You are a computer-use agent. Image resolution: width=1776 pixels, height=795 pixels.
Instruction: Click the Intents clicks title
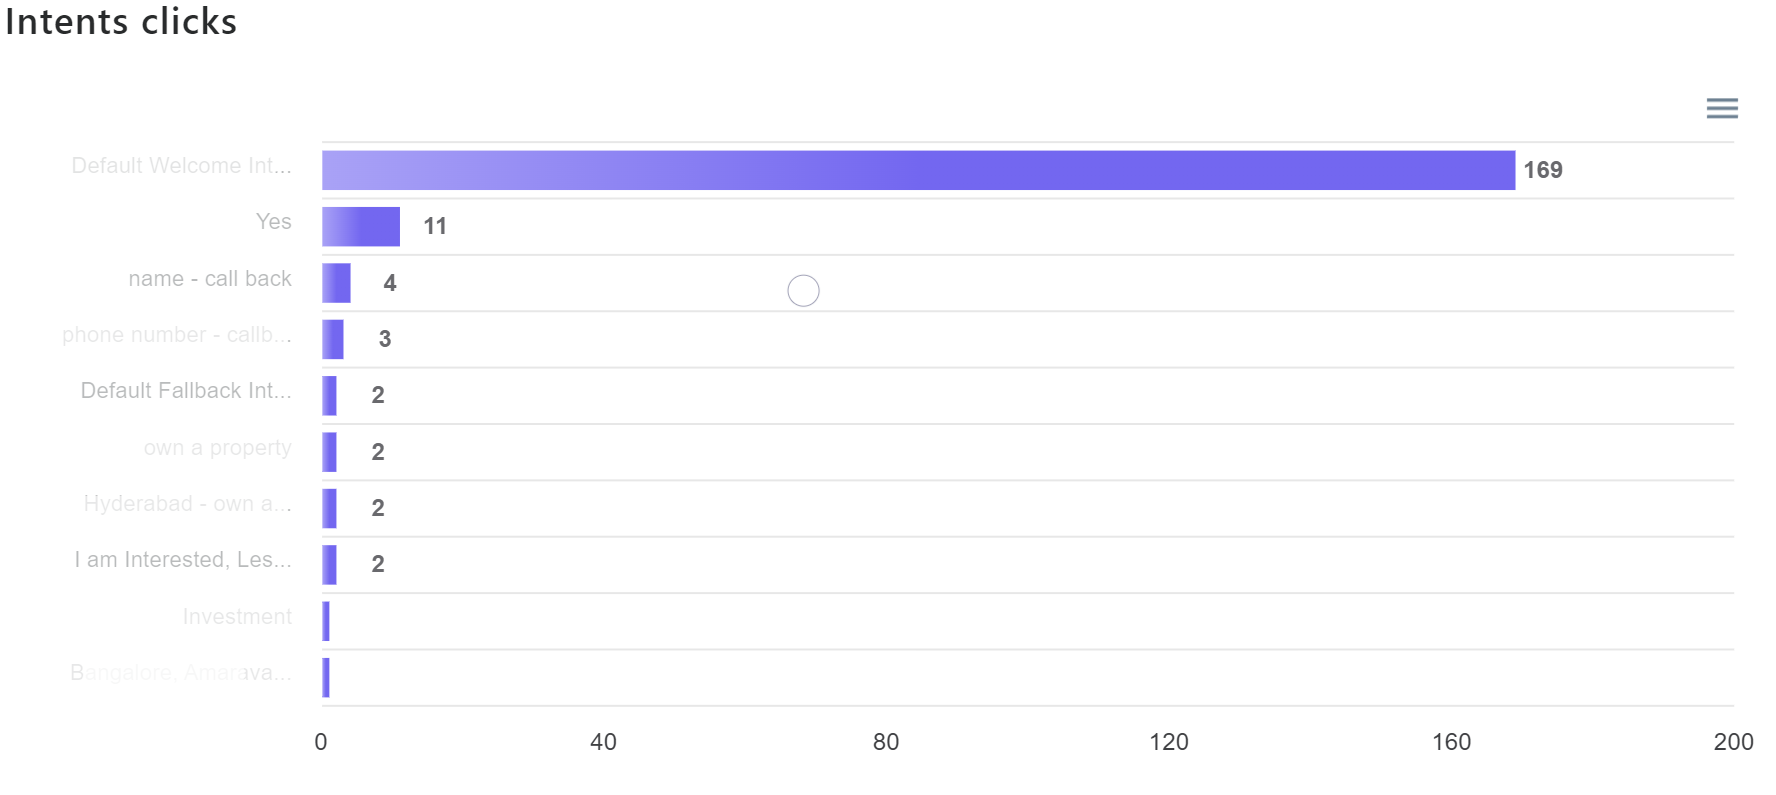click(x=121, y=21)
